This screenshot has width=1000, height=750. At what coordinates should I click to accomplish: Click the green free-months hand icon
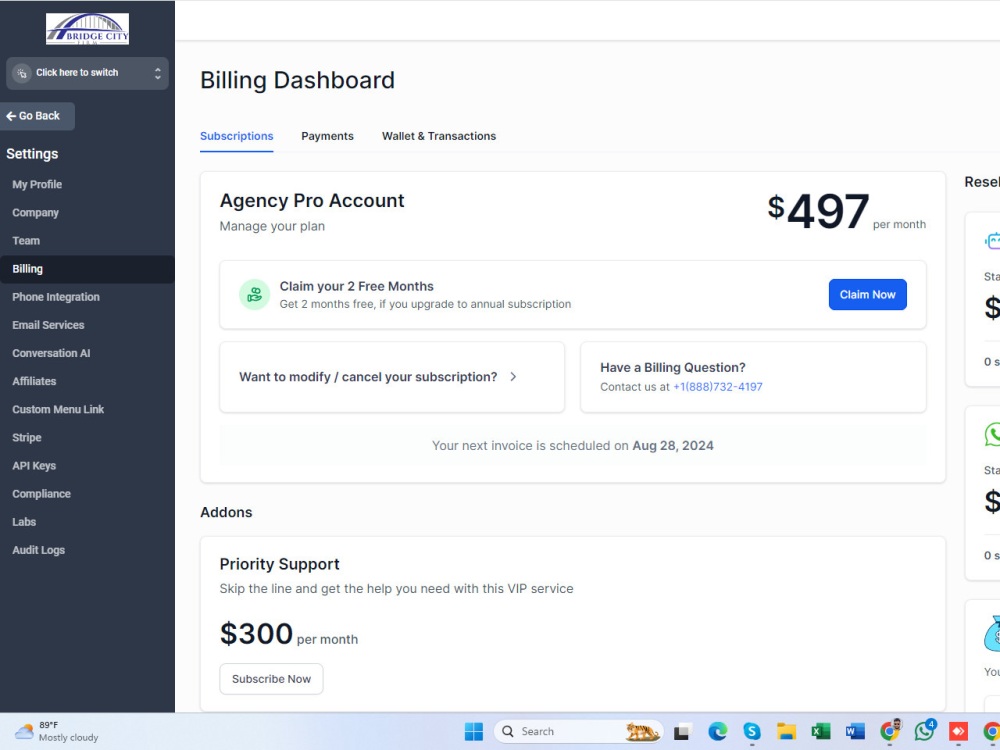point(254,295)
